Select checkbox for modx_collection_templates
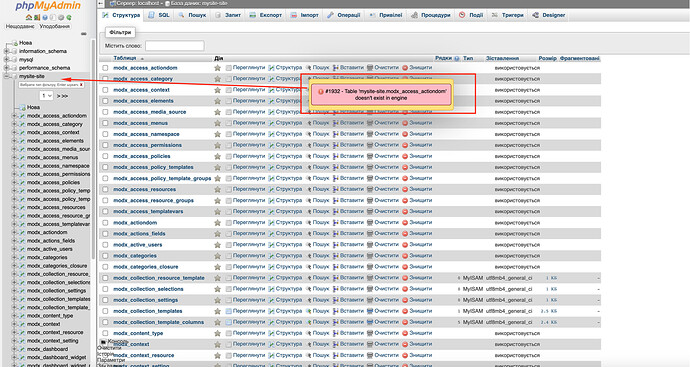This screenshot has height=367, width=690. [105, 311]
